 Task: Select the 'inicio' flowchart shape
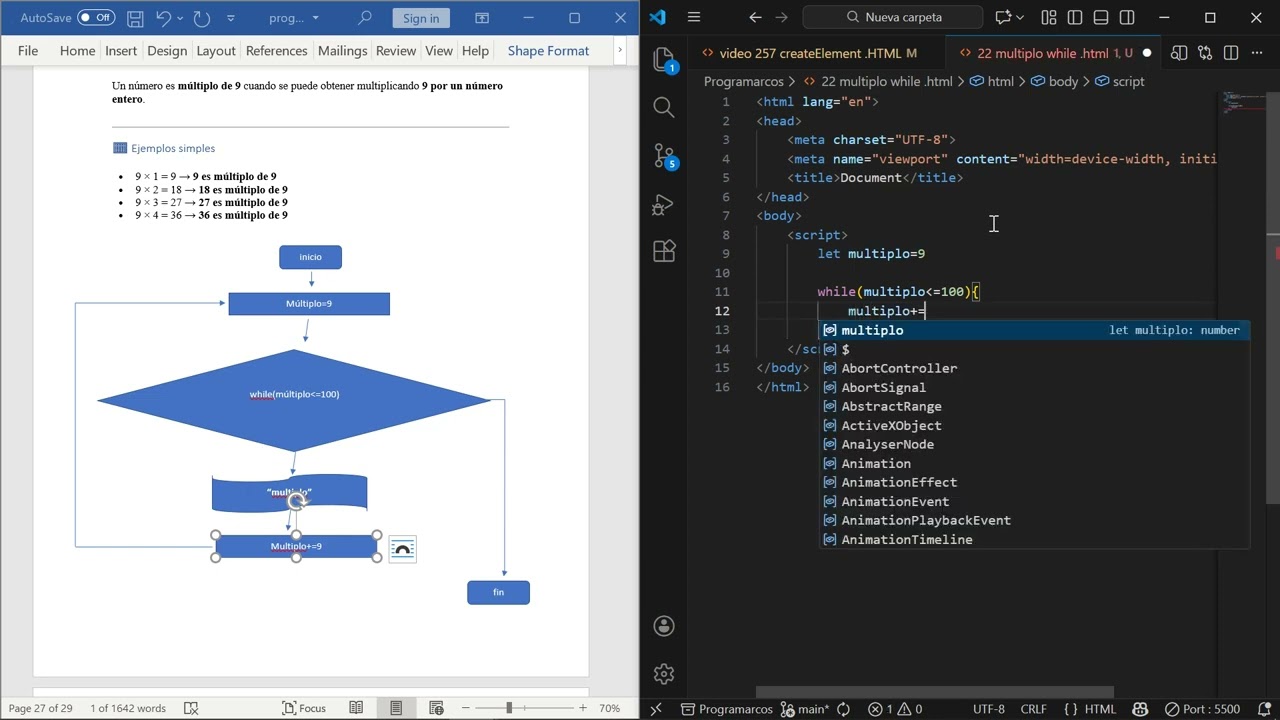[310, 257]
